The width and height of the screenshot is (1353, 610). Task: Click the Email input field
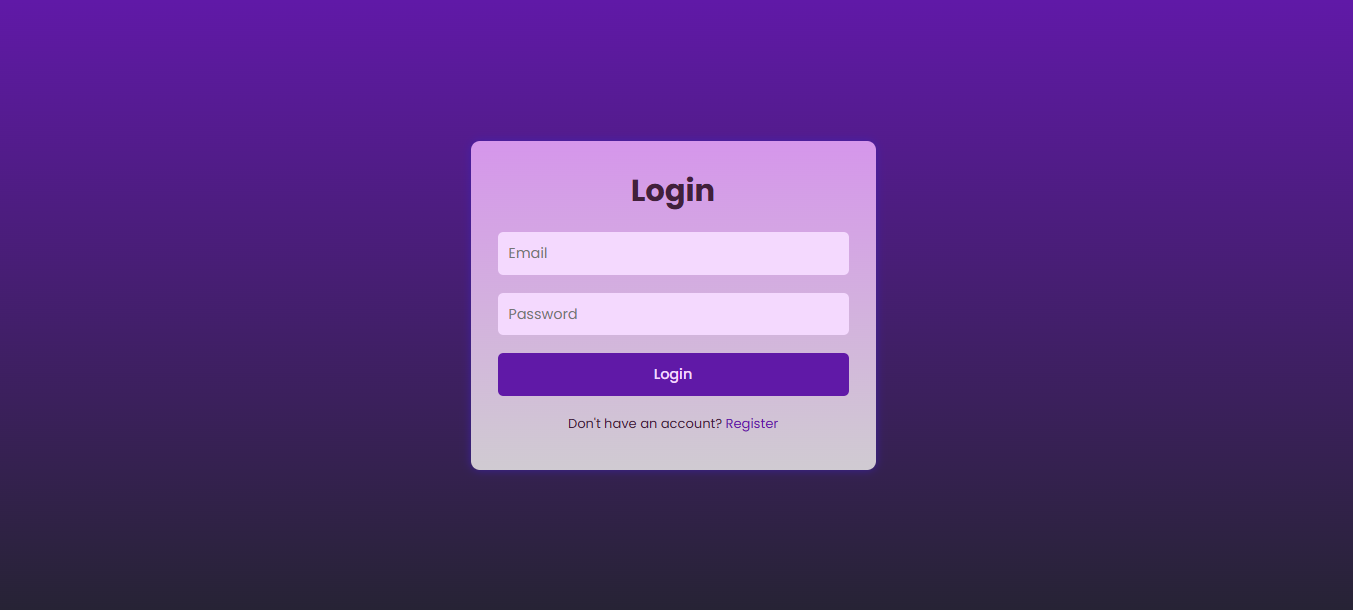(x=673, y=253)
